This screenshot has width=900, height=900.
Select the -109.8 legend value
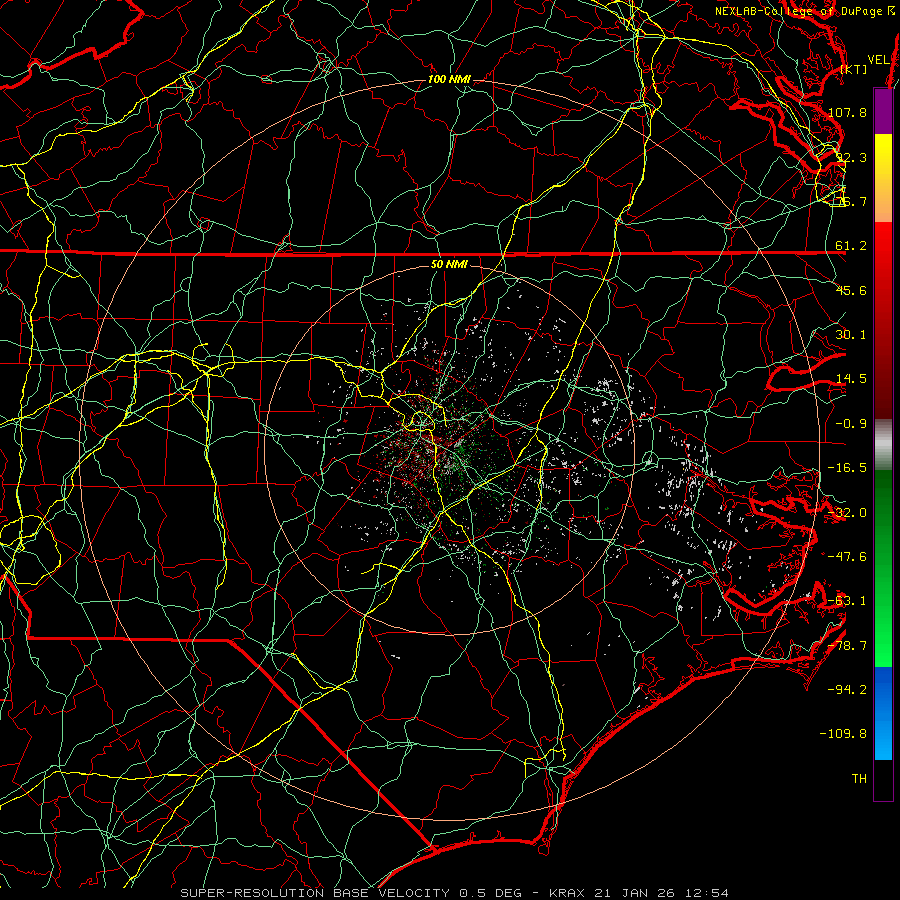844,734
